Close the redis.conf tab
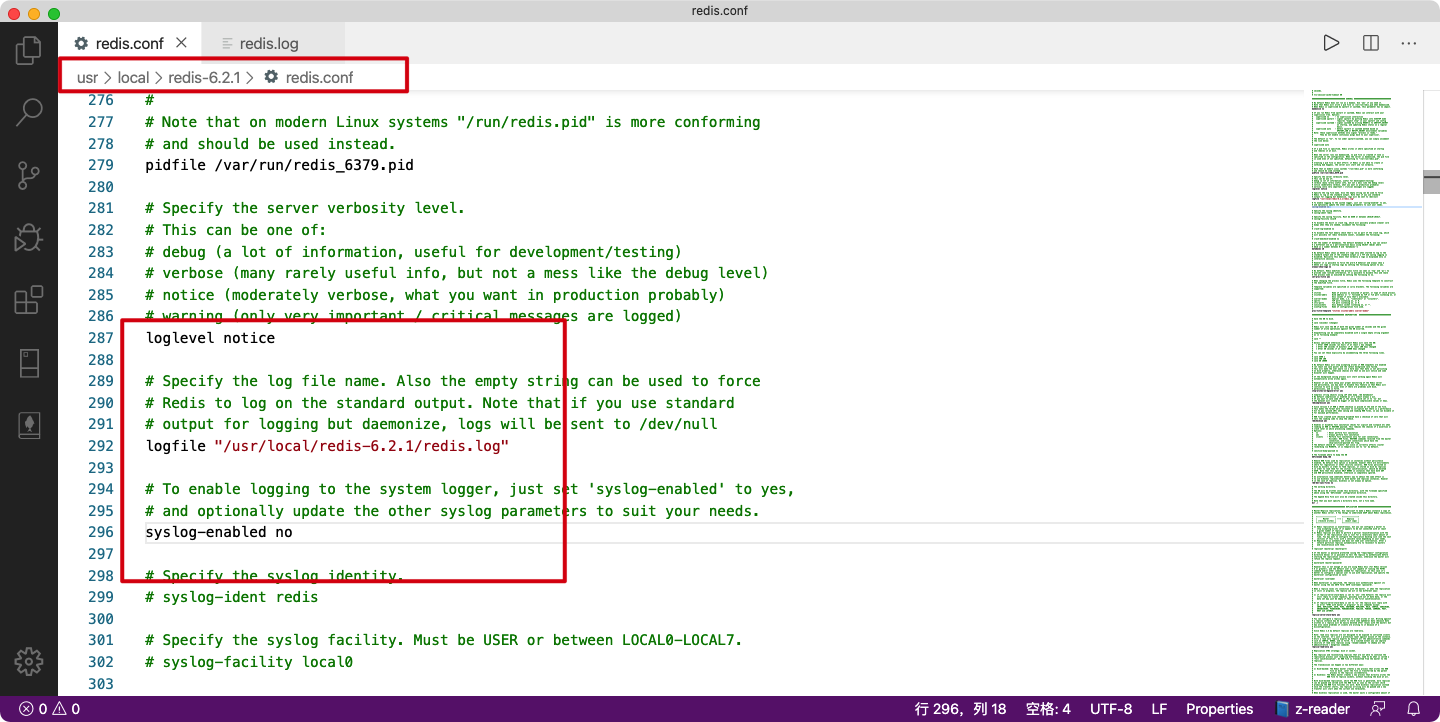The image size is (1440, 722). point(181,43)
